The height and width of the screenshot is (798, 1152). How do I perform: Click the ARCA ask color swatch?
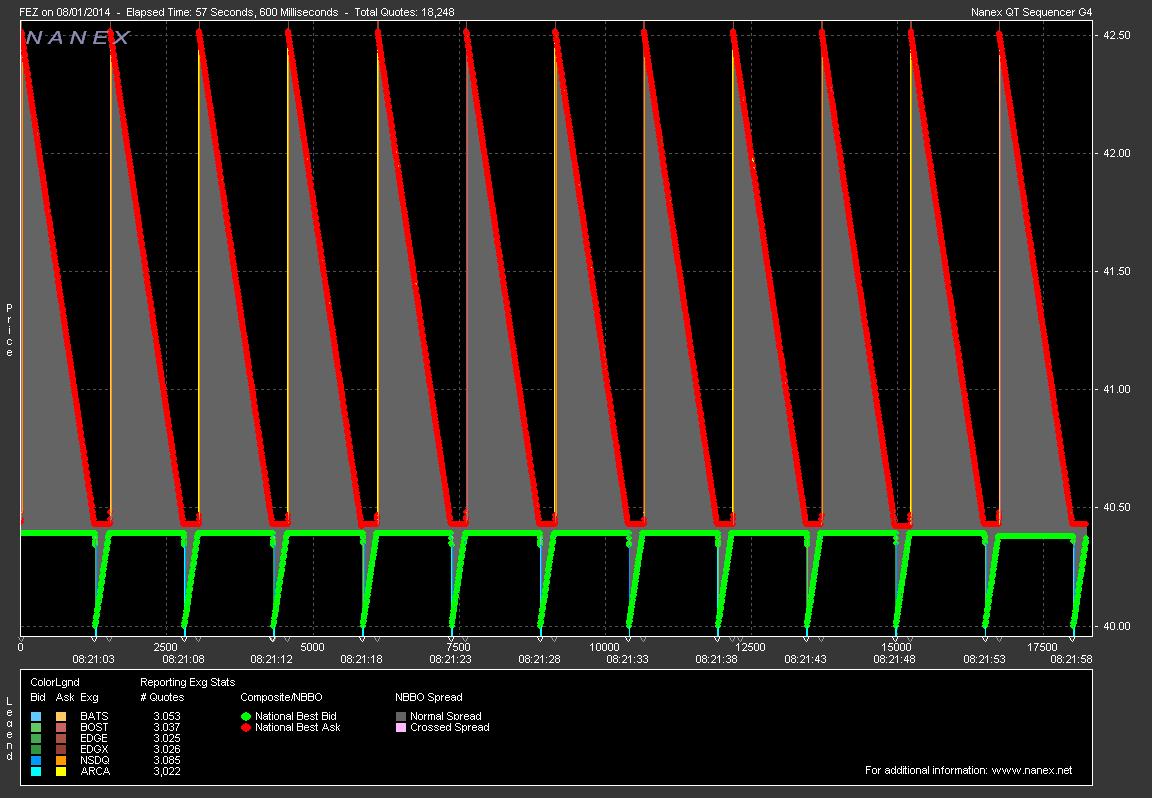(61, 772)
